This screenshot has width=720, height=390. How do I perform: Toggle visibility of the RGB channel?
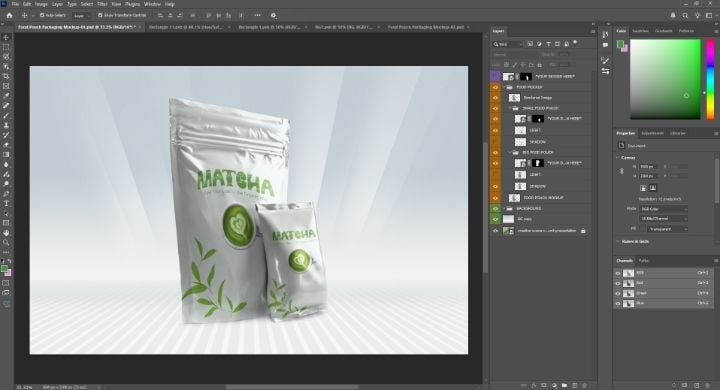[618, 273]
